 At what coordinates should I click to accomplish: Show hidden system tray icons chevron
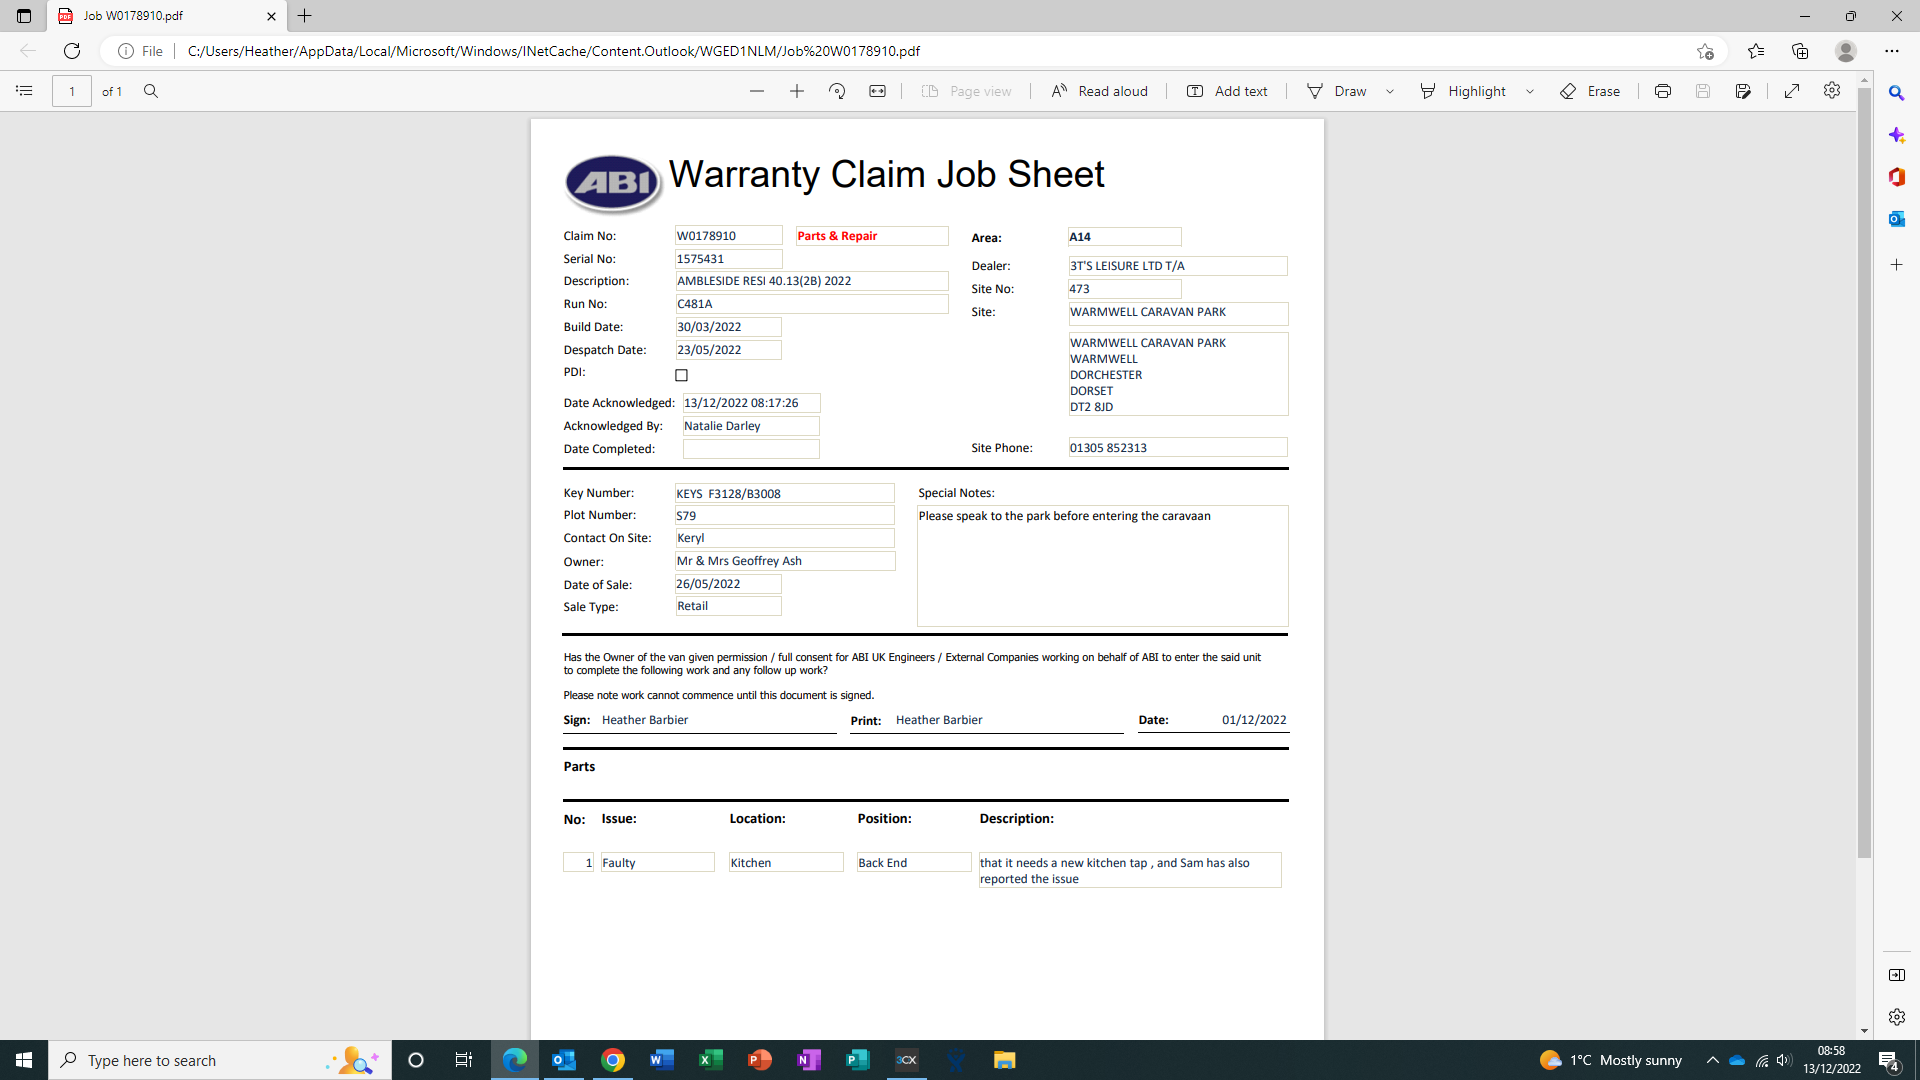[x=1712, y=1060]
